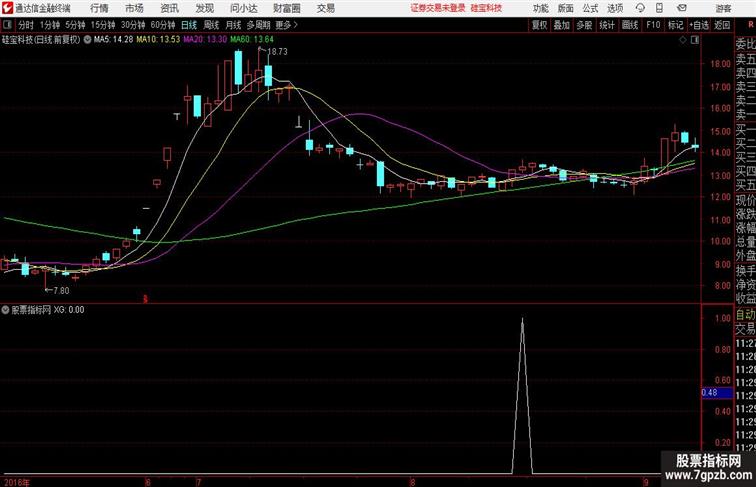
Task: Click the diamond icon at chart top right
Action: [x=683, y=40]
